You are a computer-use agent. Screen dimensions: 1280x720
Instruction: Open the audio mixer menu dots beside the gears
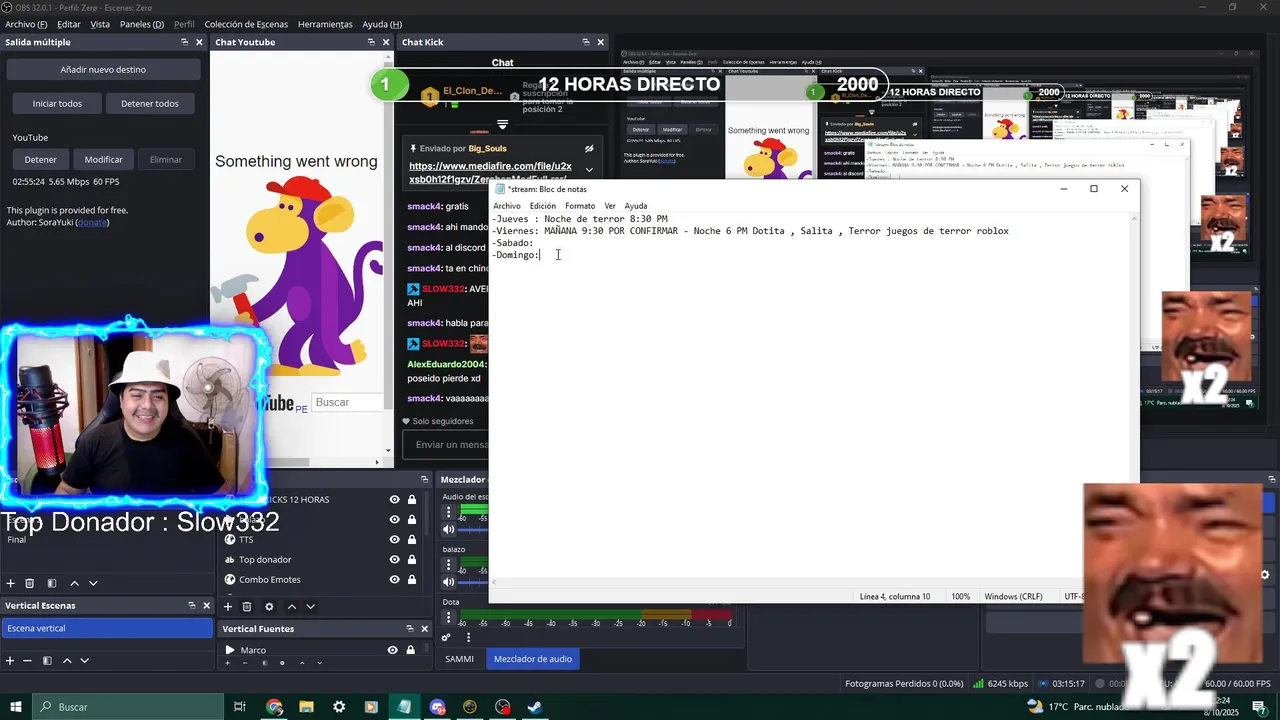[x=468, y=637]
